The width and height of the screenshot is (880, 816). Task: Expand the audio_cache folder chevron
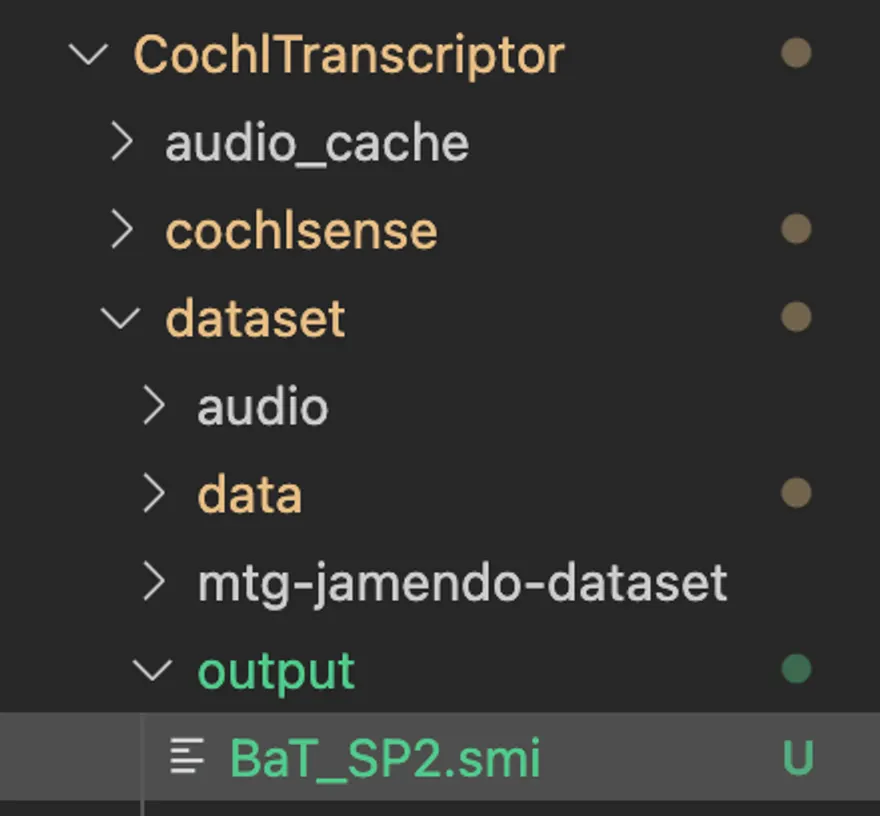[122, 143]
